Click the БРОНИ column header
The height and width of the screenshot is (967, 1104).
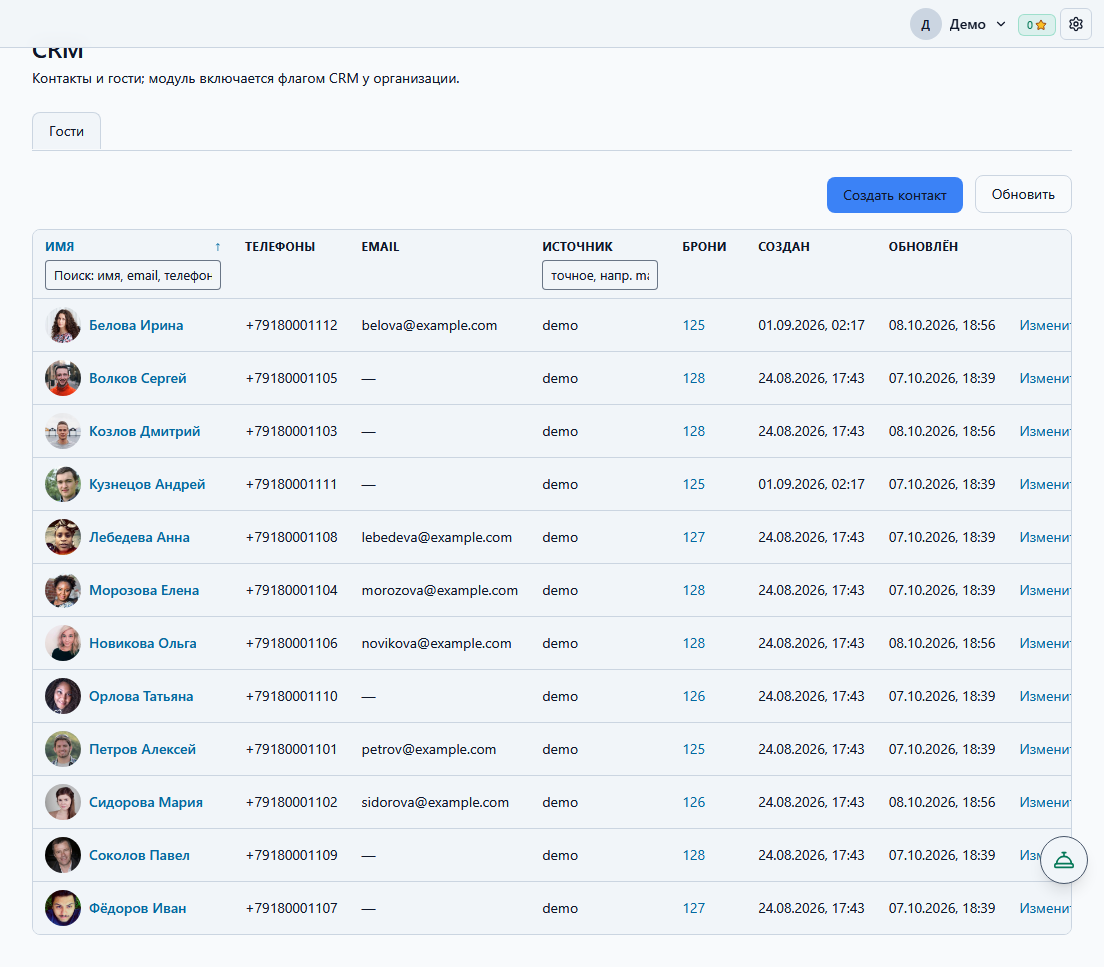click(704, 247)
